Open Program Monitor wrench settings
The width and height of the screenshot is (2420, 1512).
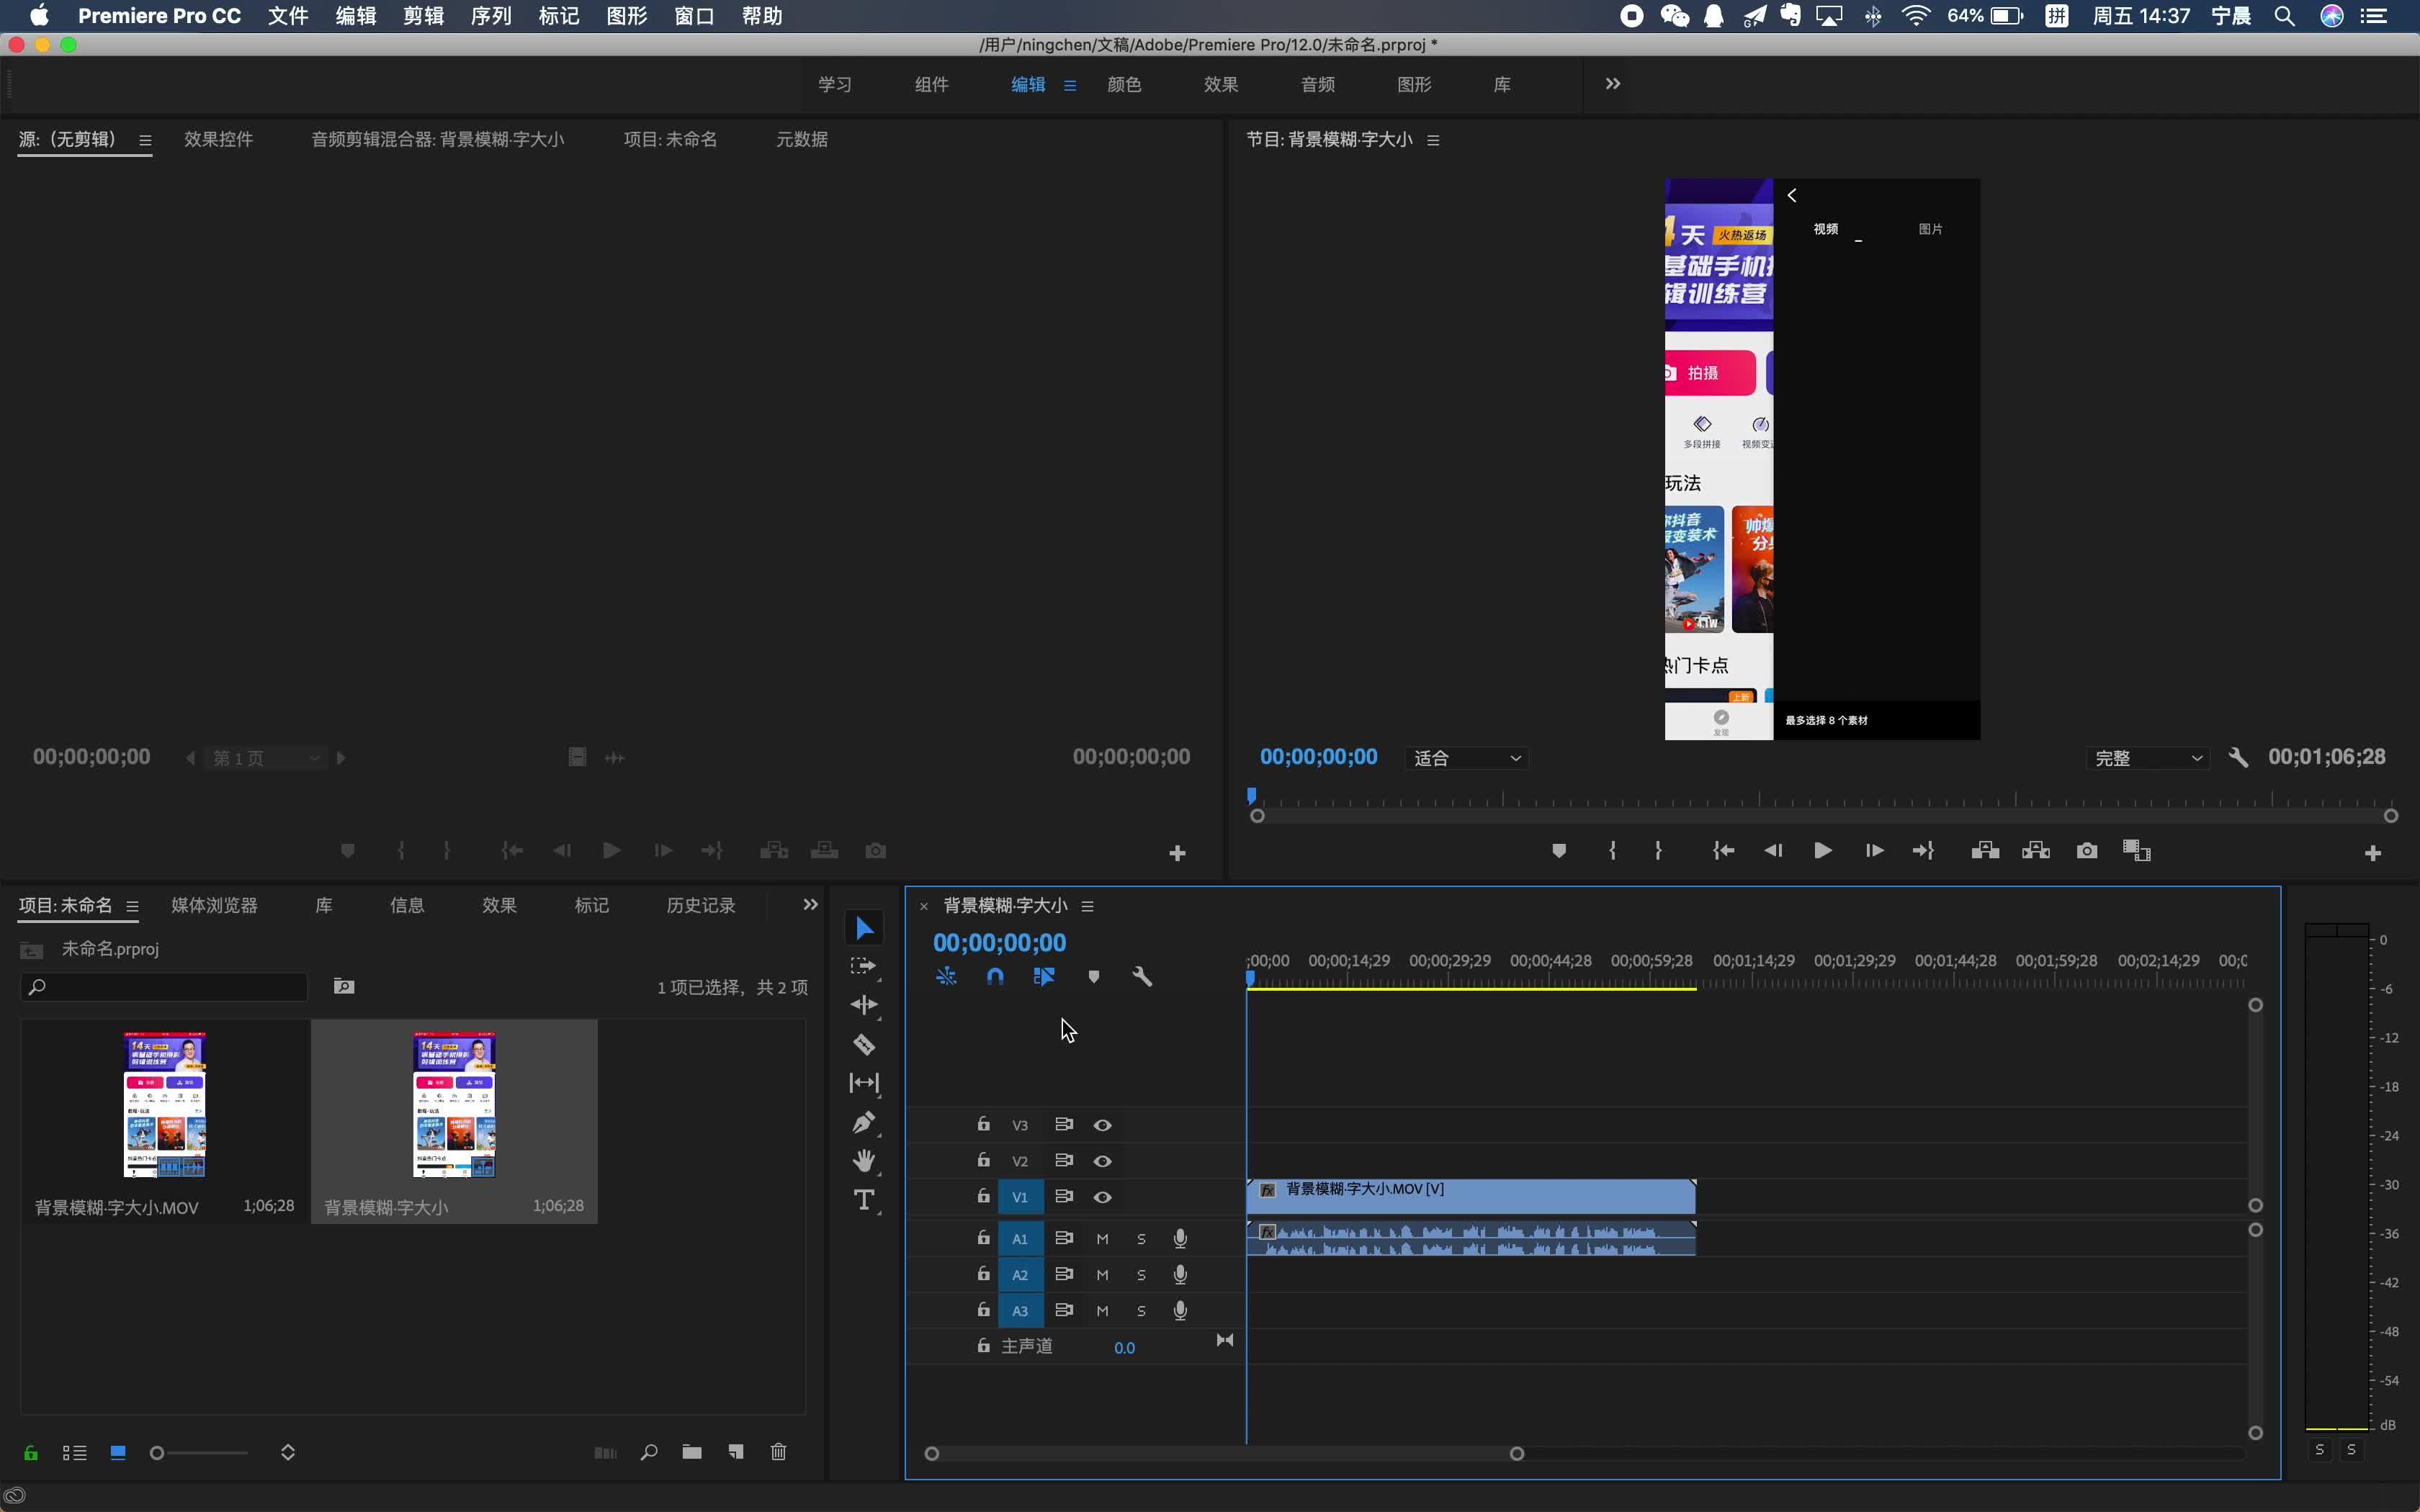[x=2239, y=758]
